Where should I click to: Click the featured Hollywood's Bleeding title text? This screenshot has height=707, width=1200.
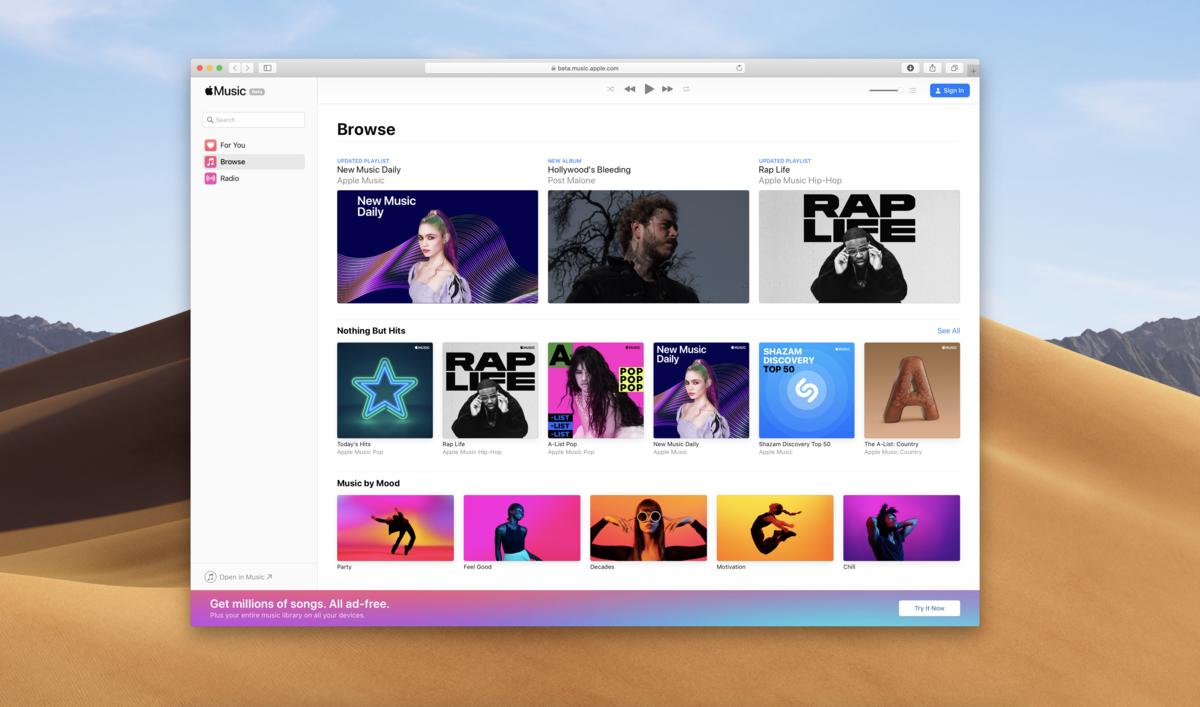click(589, 170)
